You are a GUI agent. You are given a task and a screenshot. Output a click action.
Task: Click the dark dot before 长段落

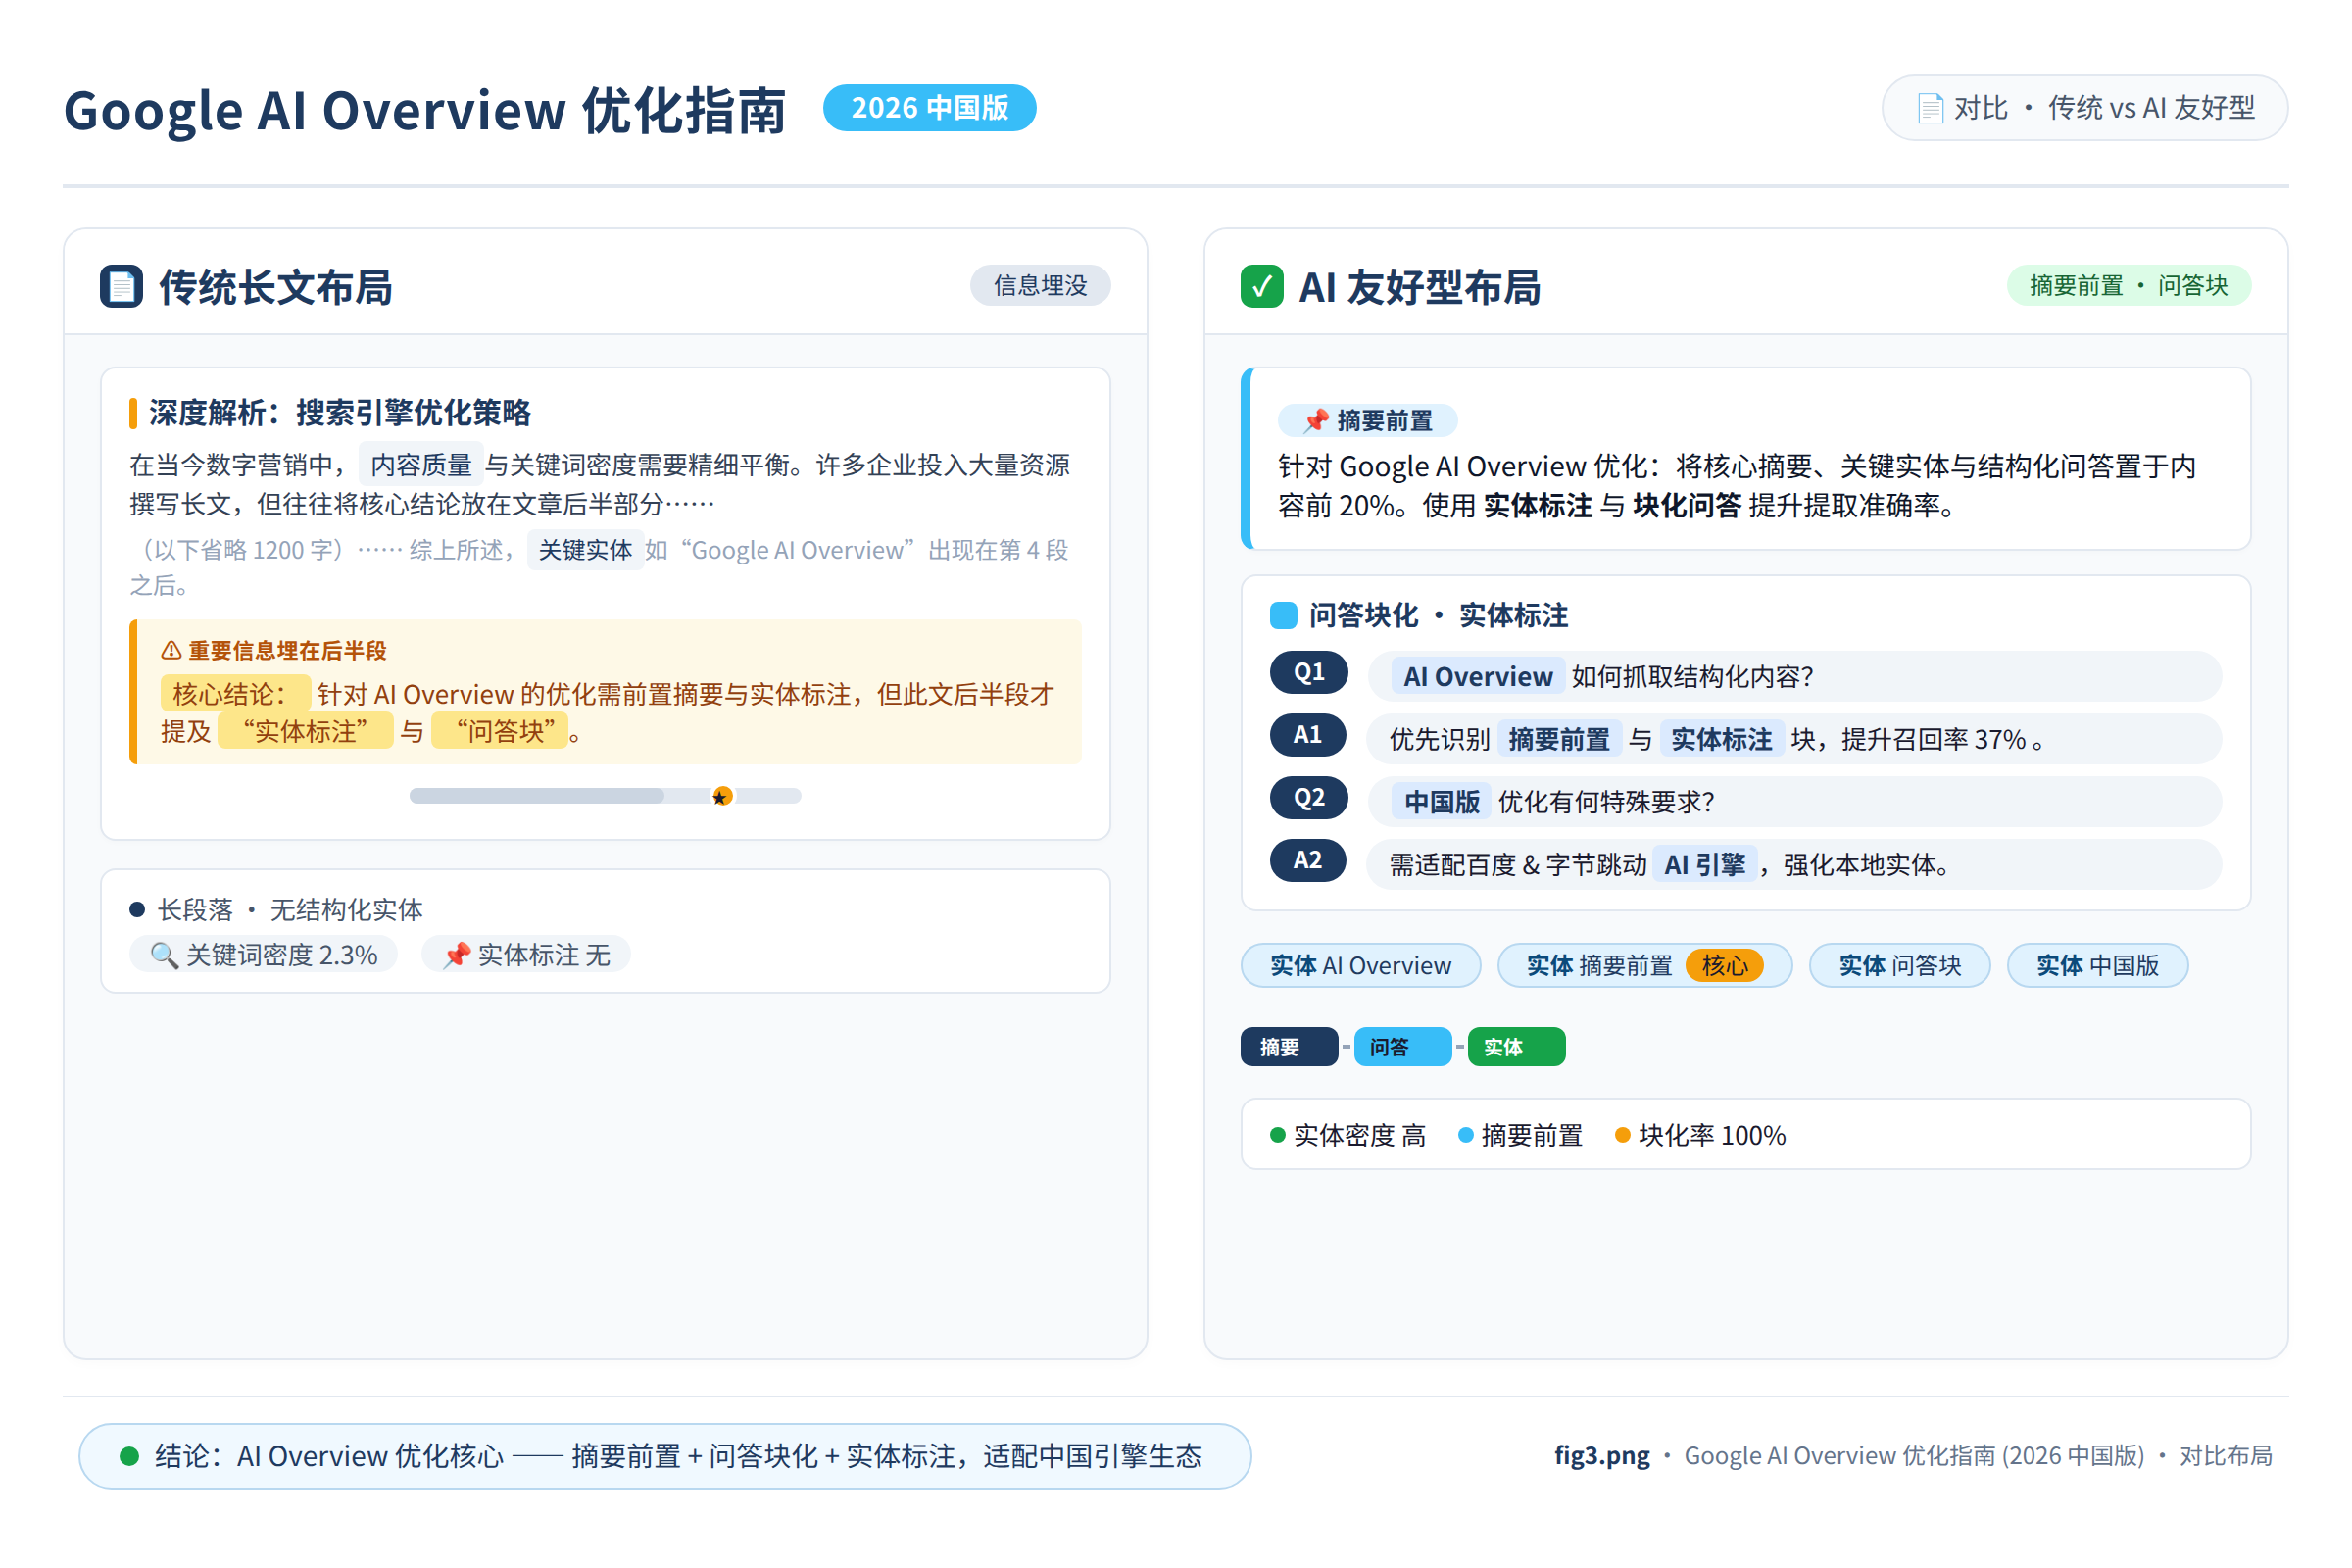pyautogui.click(x=138, y=910)
